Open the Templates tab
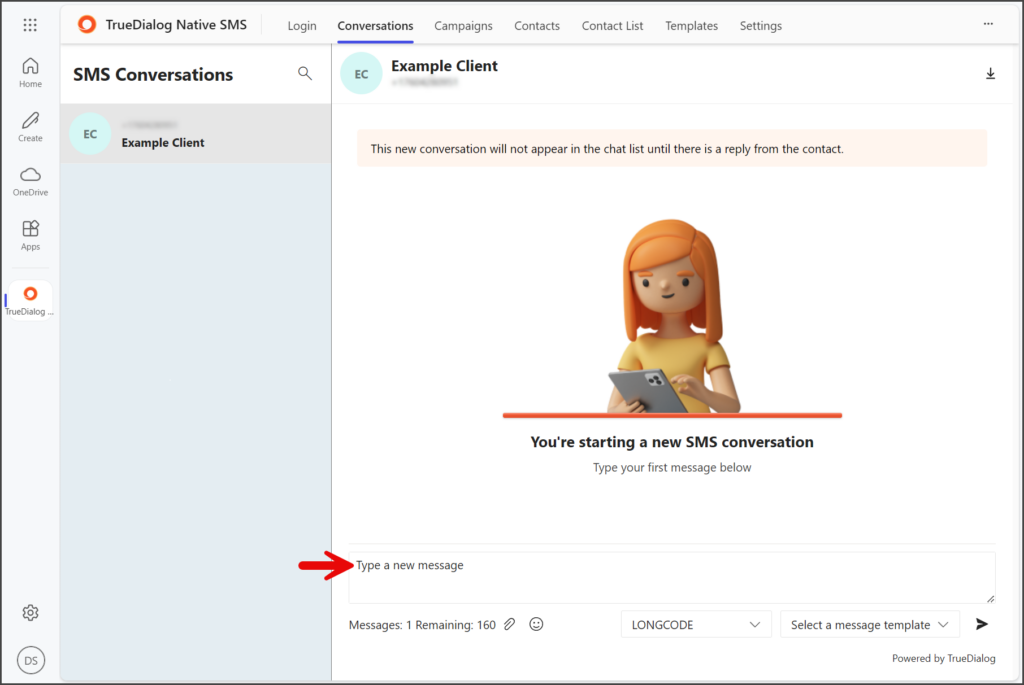This screenshot has height=685, width=1024. tap(692, 25)
